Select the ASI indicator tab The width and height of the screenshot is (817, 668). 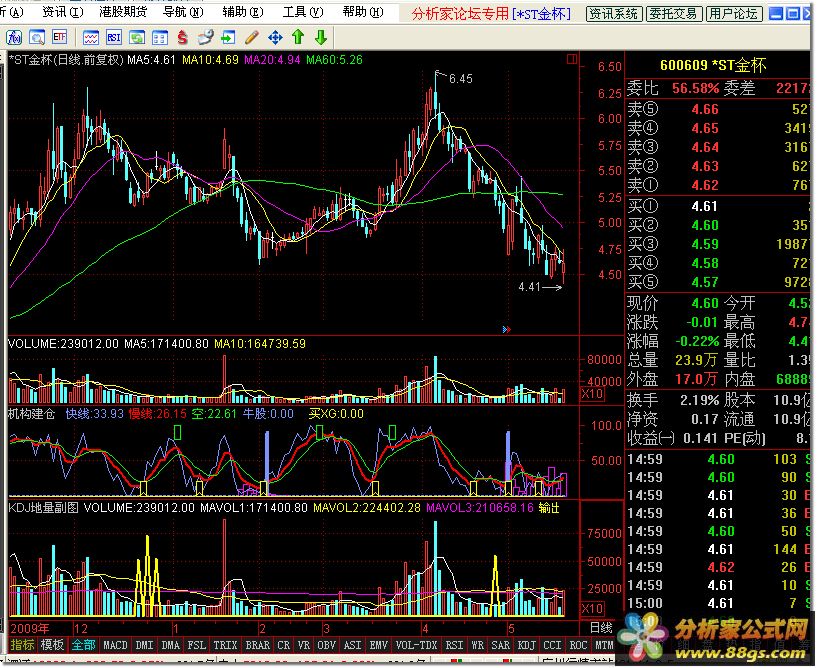[352, 645]
